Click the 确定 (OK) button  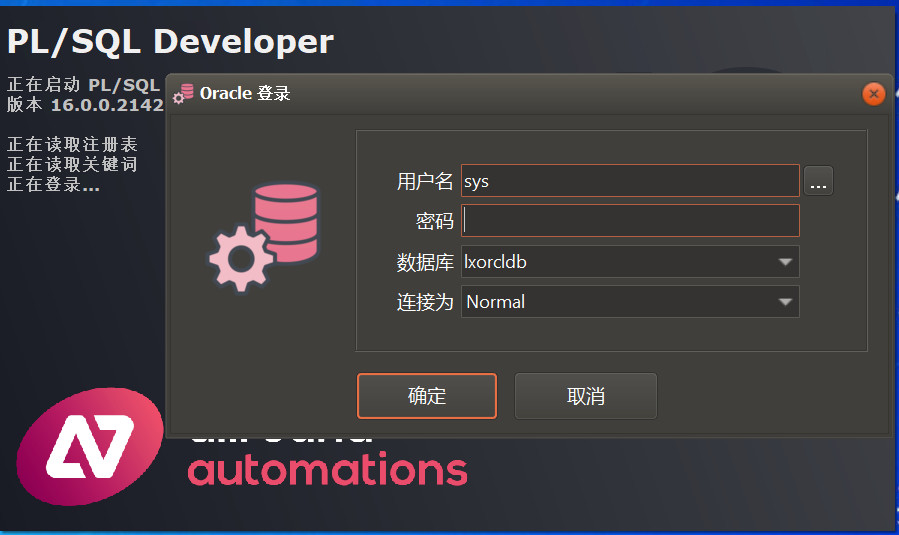(427, 396)
